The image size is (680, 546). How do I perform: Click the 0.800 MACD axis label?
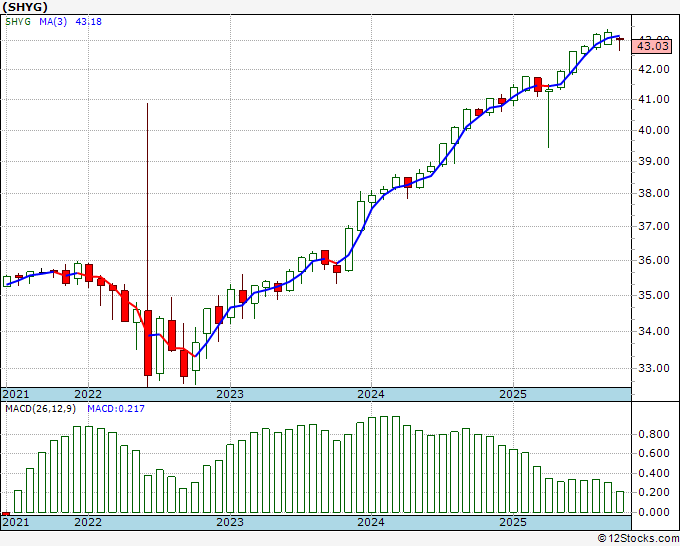(x=654, y=434)
